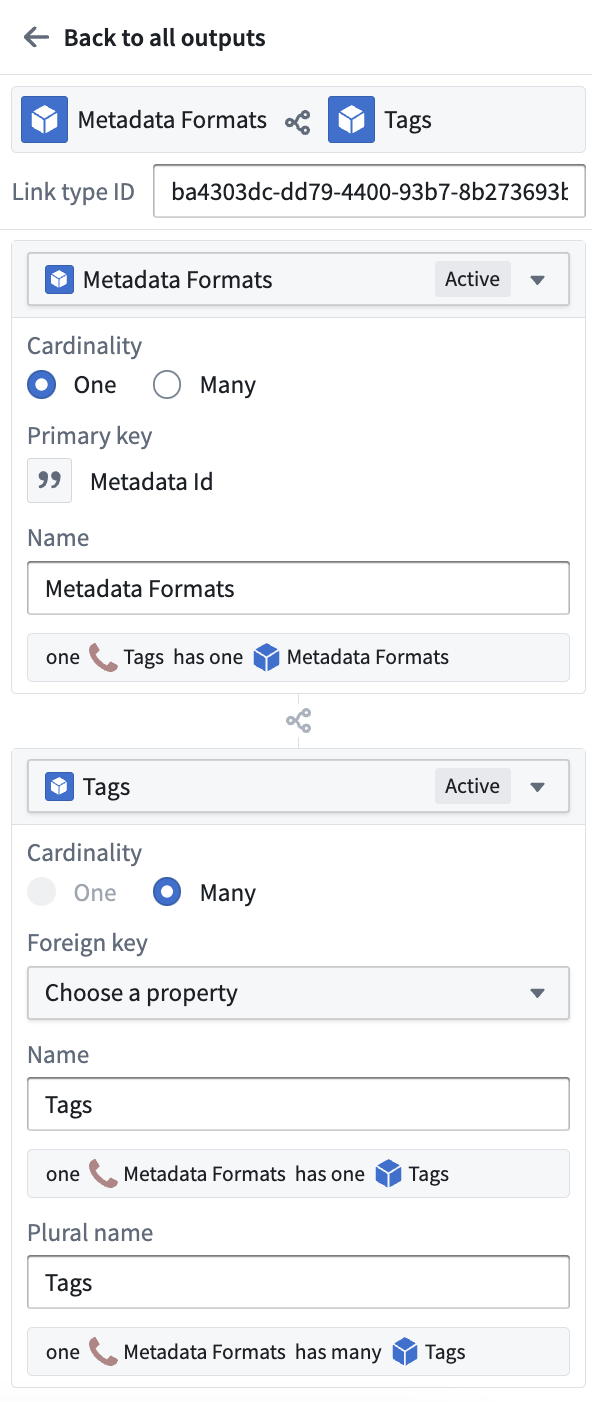592x1402 pixels.
Task: Click the Metadata Formats cube icon in header
Action: (x=44, y=120)
